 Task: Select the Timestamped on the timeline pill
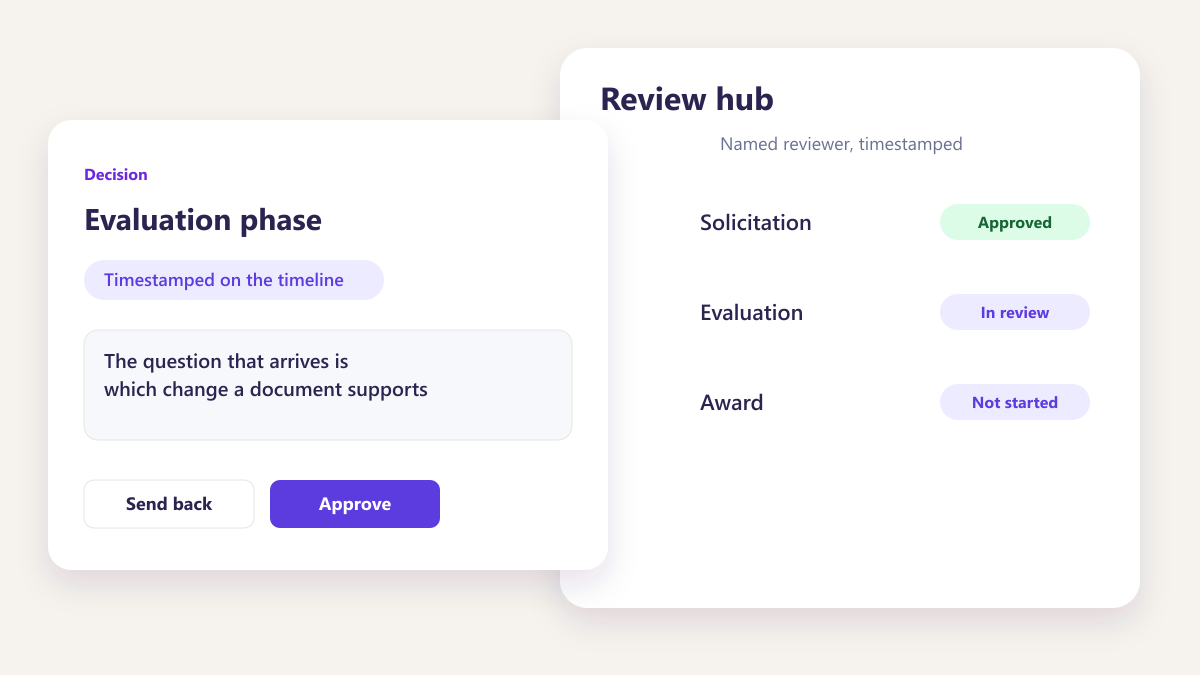click(x=234, y=280)
